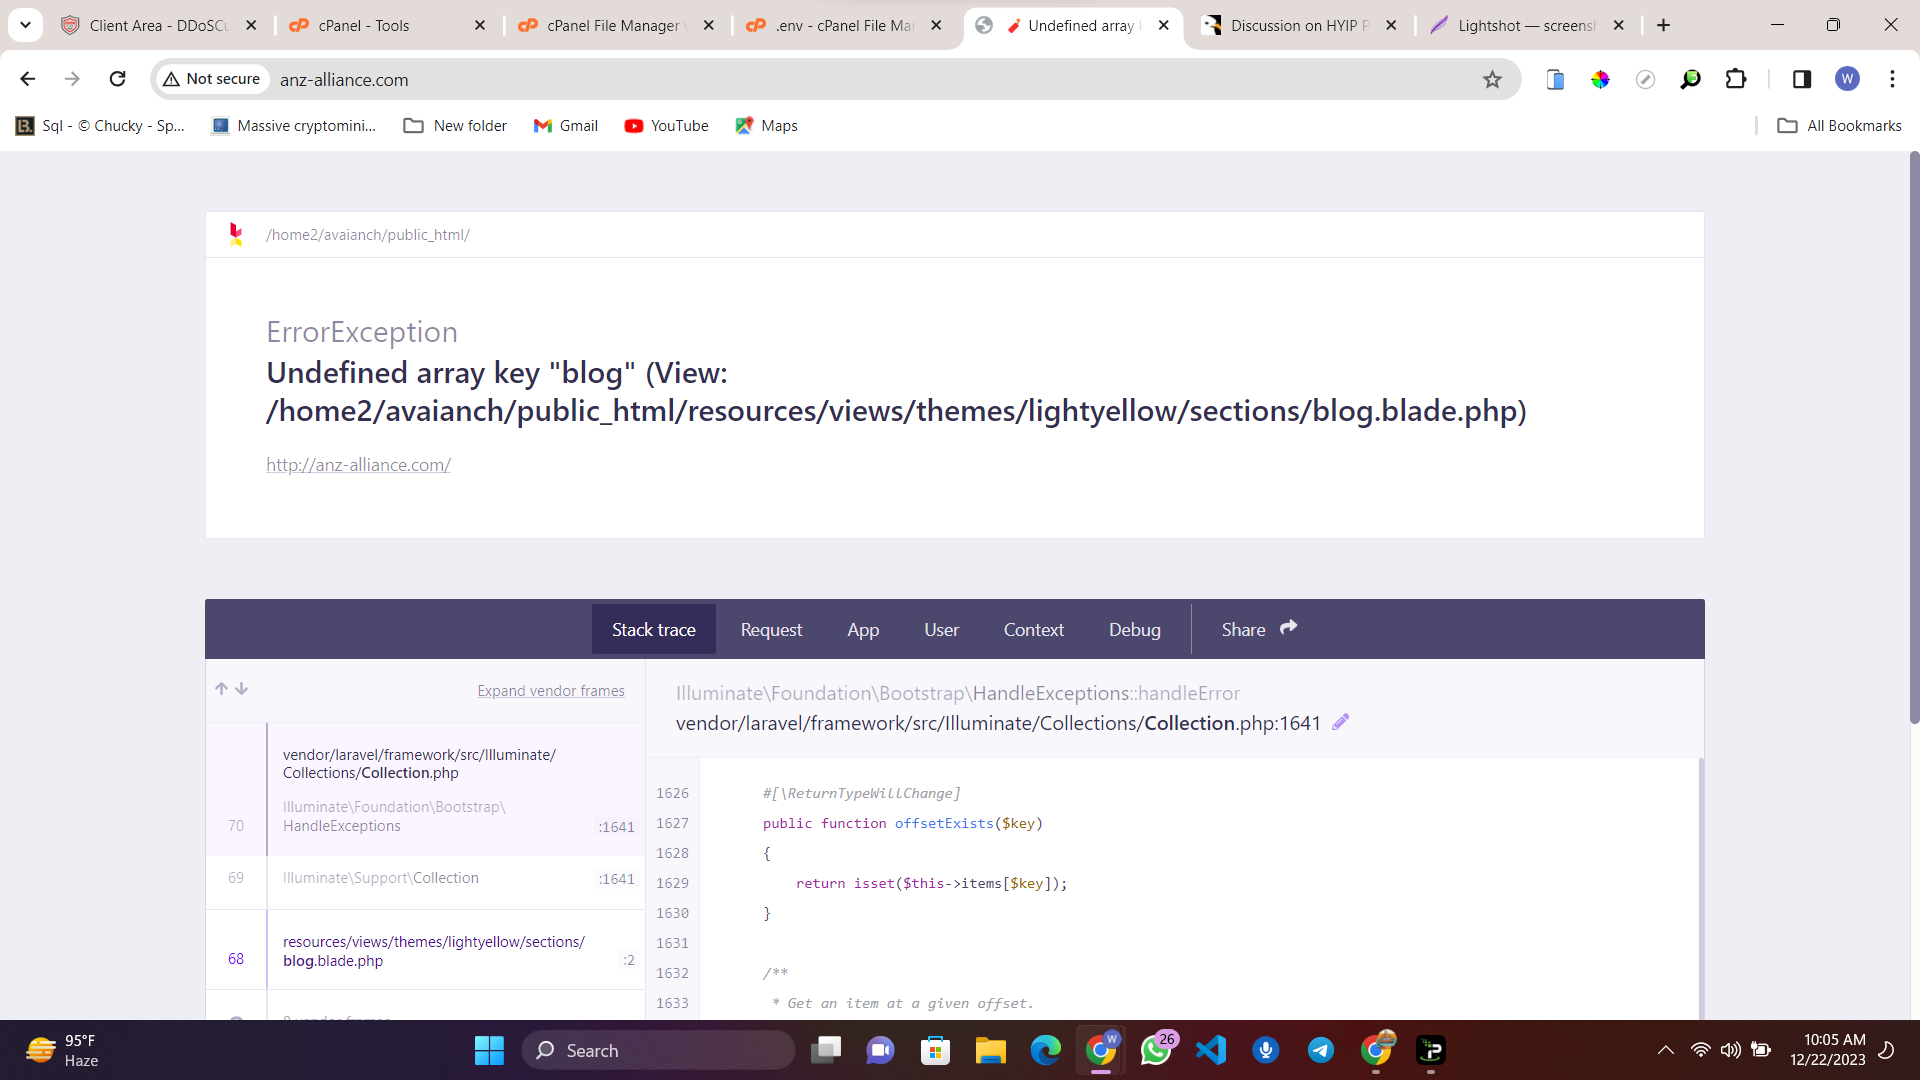Go to previous frame with up arrow
The width and height of the screenshot is (1920, 1080).
(221, 689)
